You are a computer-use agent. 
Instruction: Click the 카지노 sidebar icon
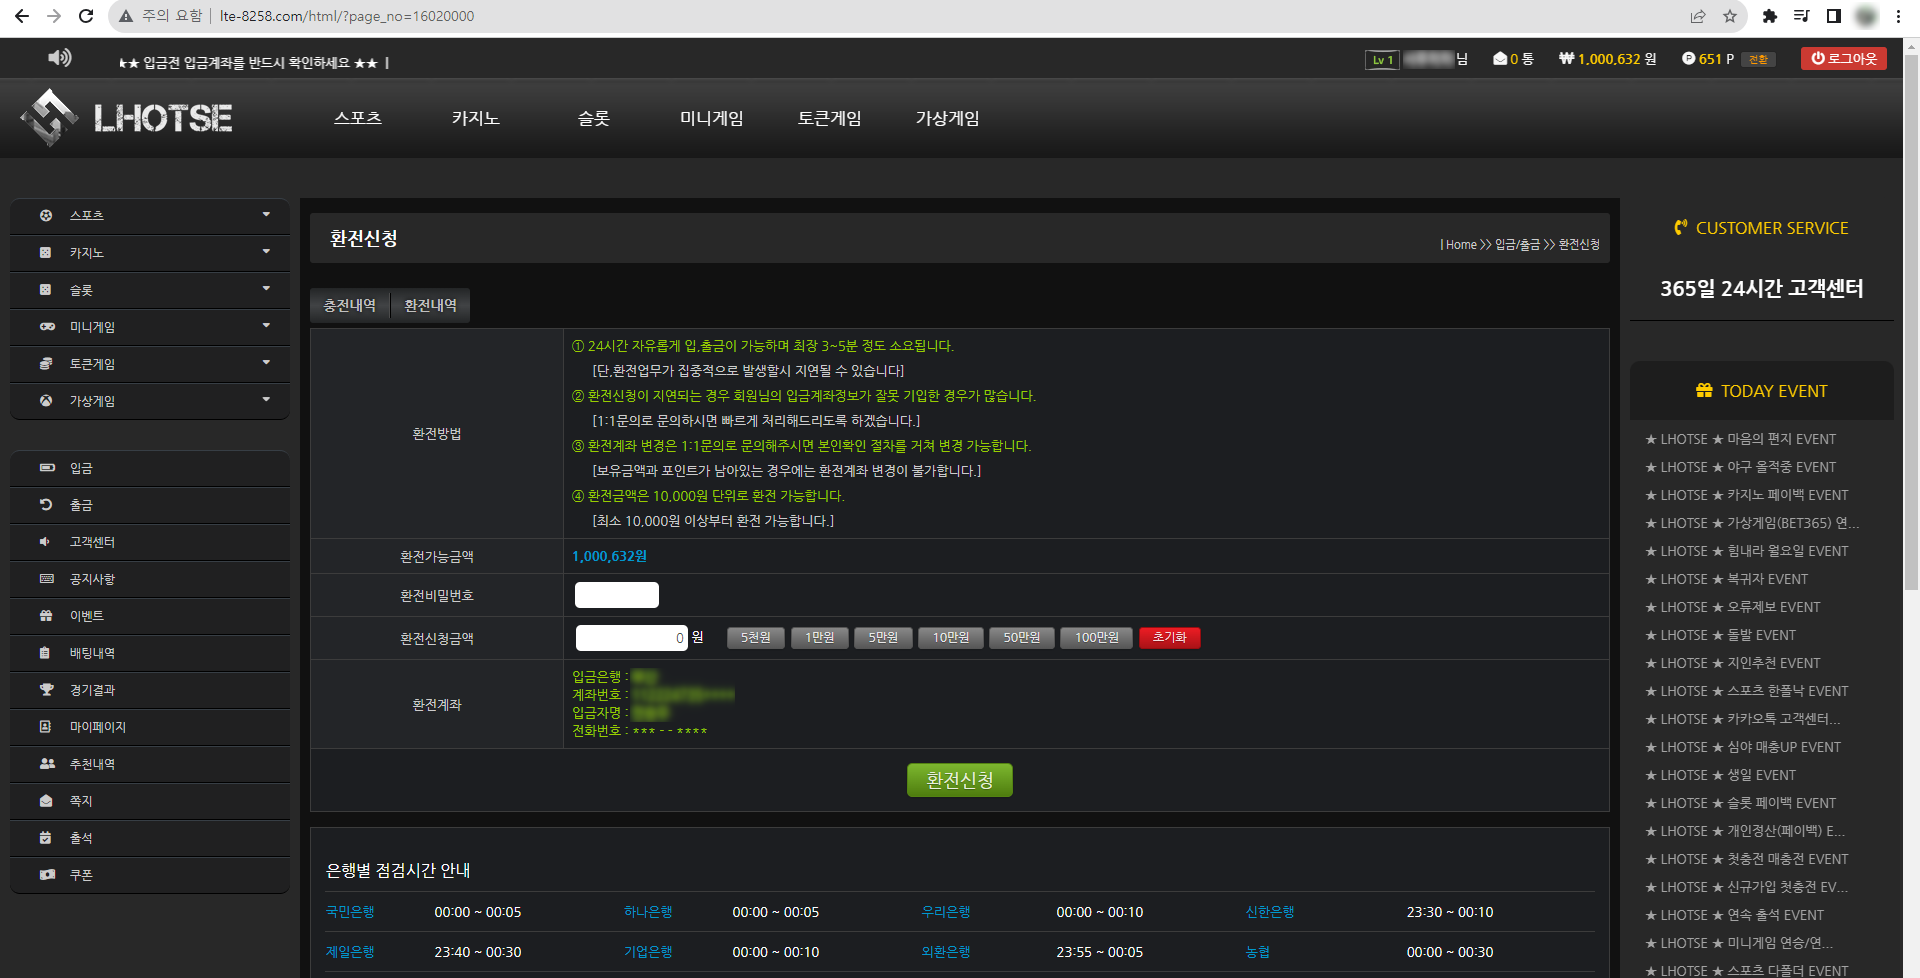point(46,252)
